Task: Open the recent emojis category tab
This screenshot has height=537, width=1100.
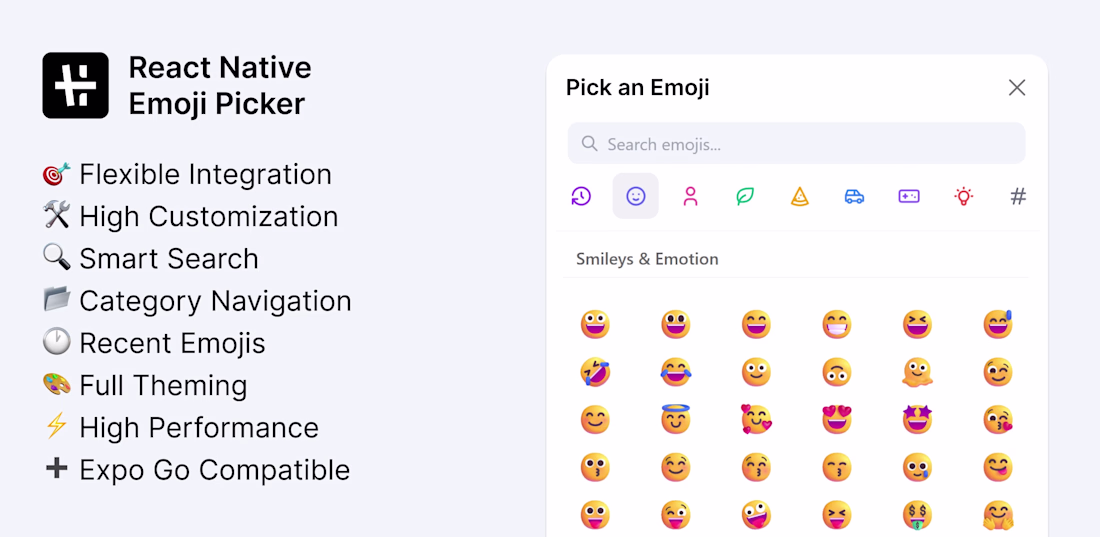Action: coord(581,196)
